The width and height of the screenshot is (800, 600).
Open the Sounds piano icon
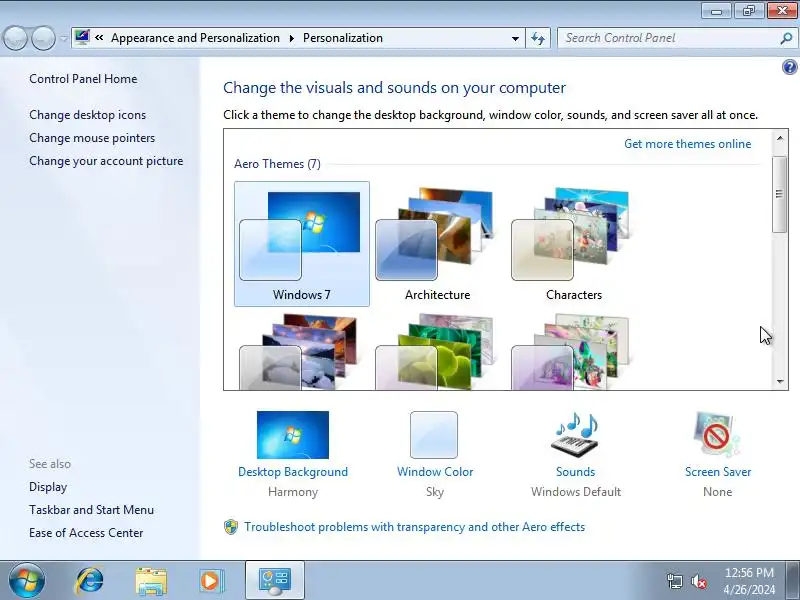click(575, 435)
